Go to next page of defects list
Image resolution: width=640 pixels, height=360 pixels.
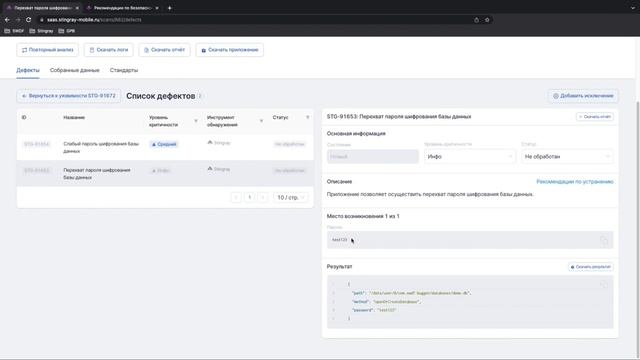pyautogui.click(x=263, y=198)
